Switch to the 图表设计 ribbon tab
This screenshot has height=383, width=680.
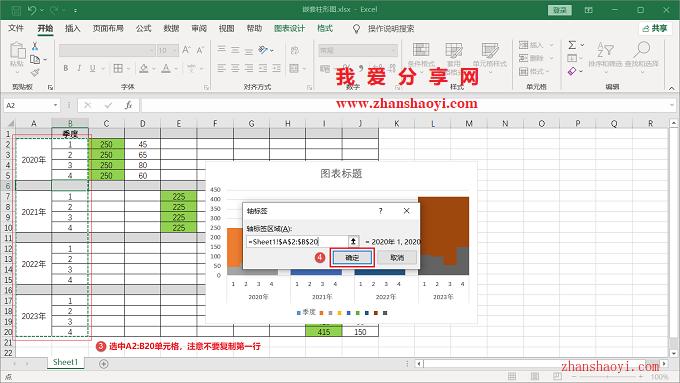click(x=289, y=28)
